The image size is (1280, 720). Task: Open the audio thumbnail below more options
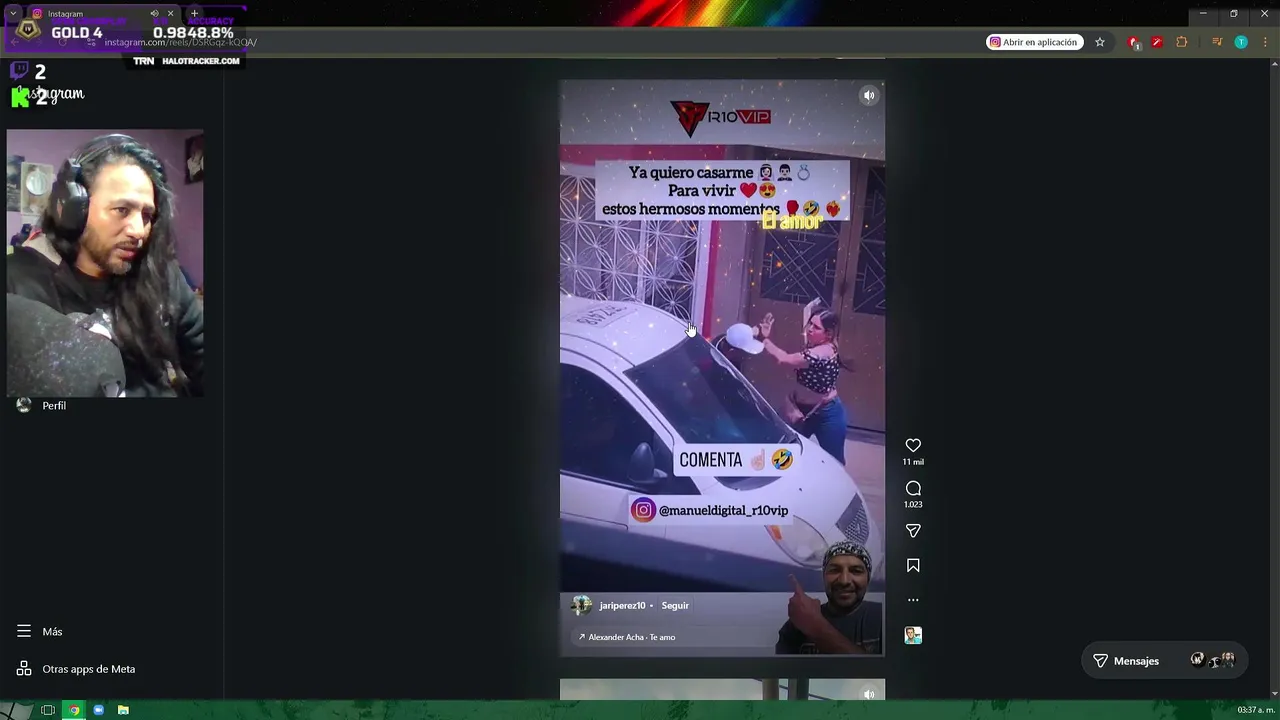(913, 635)
